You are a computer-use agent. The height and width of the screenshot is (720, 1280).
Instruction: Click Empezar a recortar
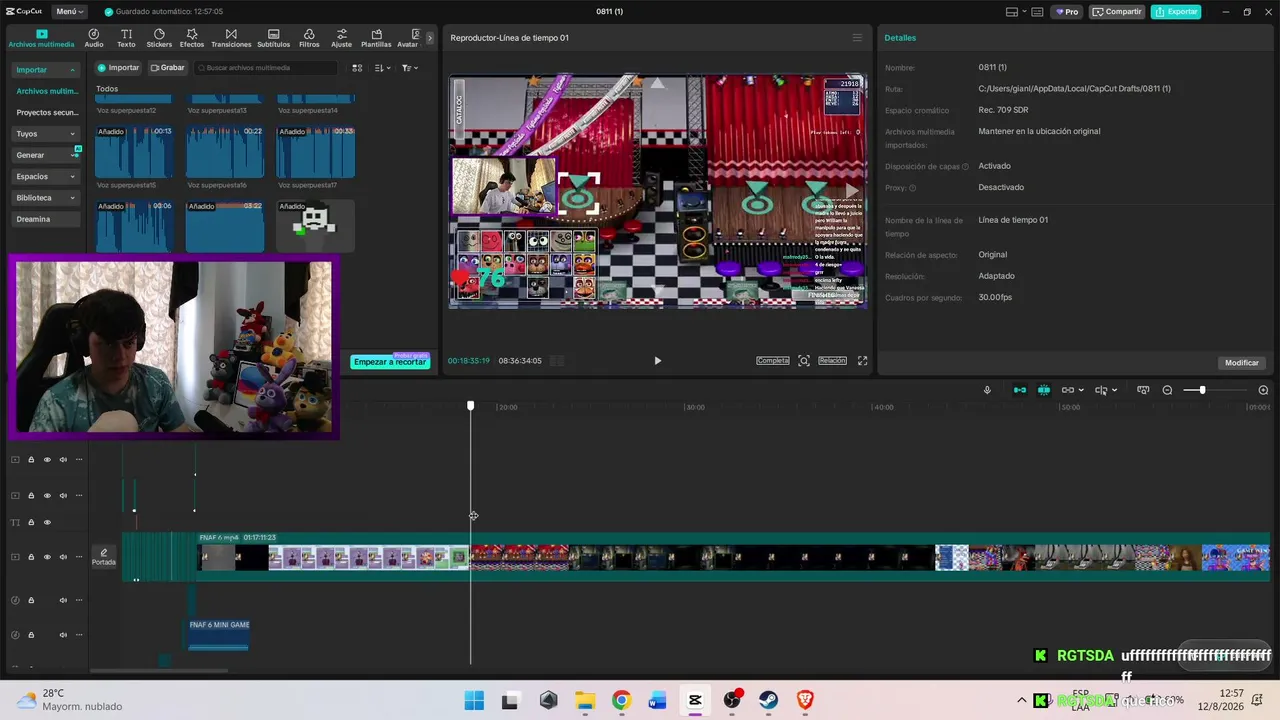(x=390, y=362)
